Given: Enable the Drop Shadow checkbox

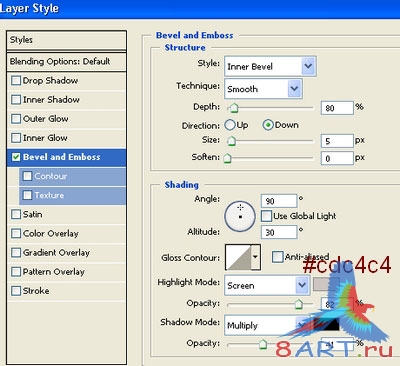Looking at the screenshot, I should (16, 81).
